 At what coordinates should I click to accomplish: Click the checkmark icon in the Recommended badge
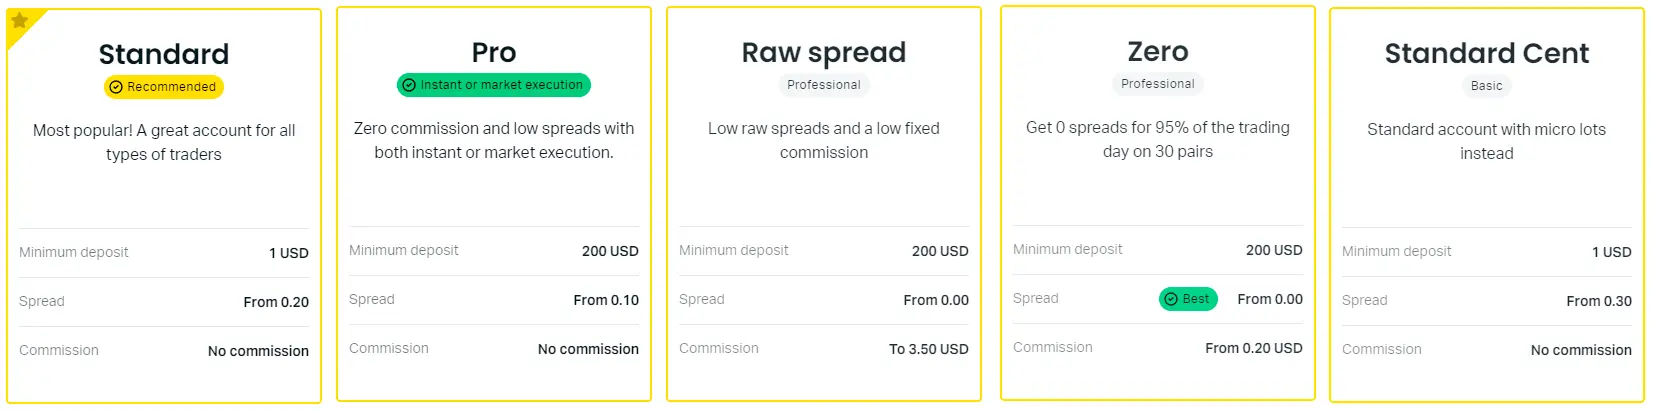(x=116, y=87)
